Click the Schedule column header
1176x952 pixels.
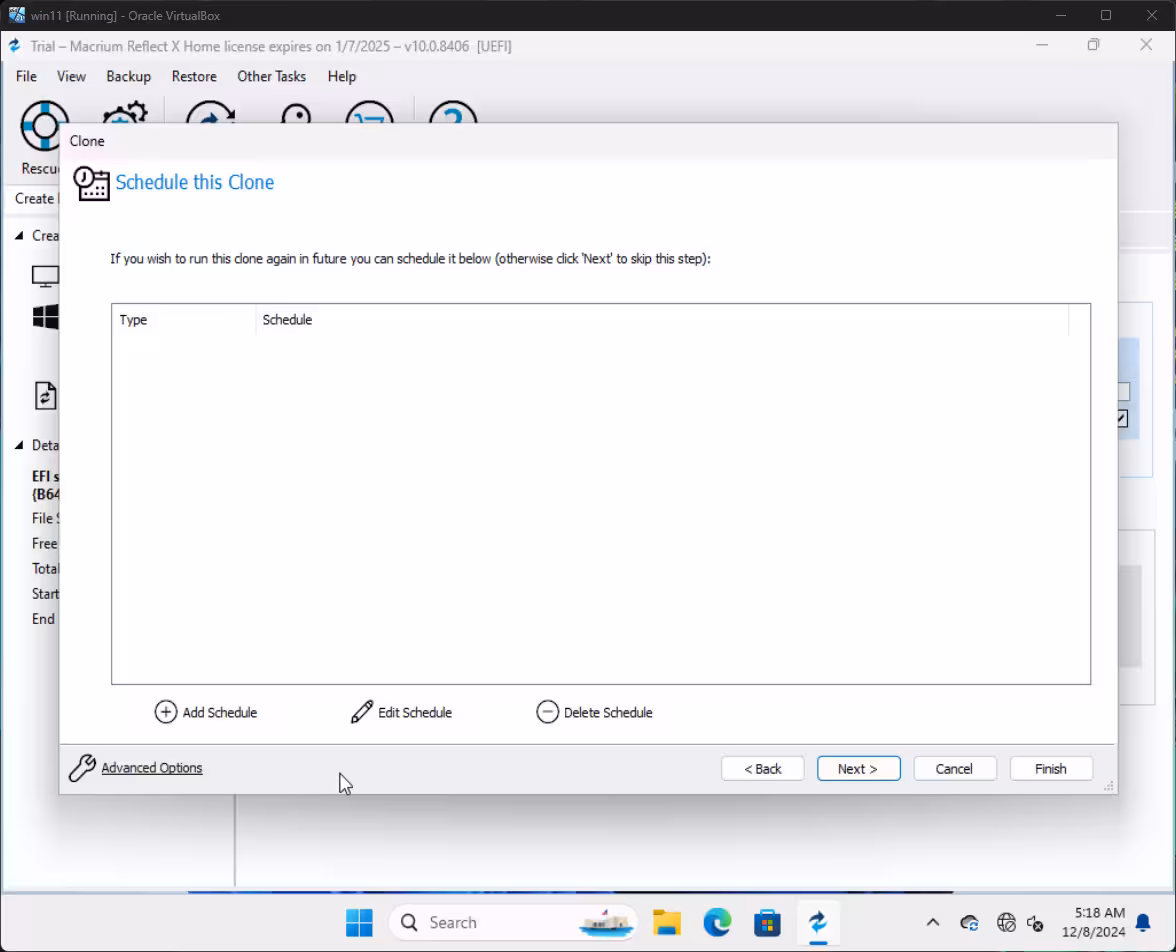(x=662, y=320)
